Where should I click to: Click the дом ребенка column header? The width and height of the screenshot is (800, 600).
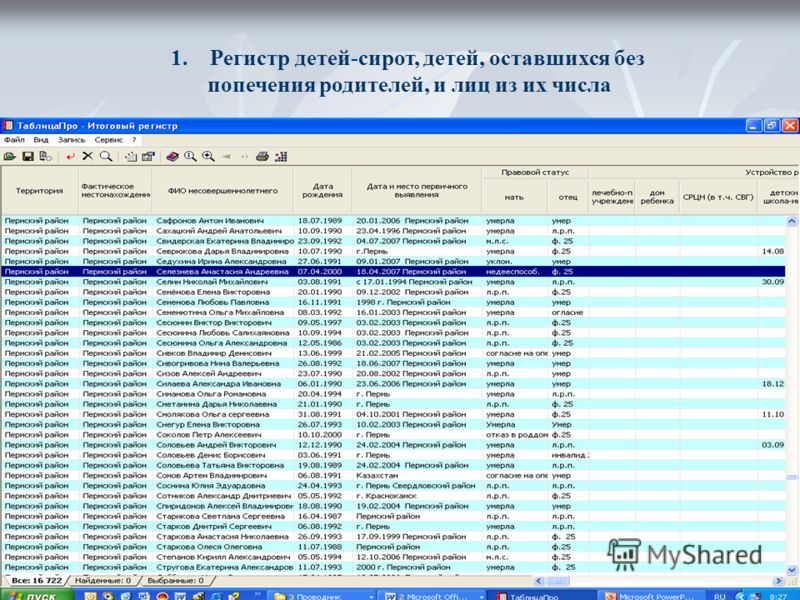(657, 197)
